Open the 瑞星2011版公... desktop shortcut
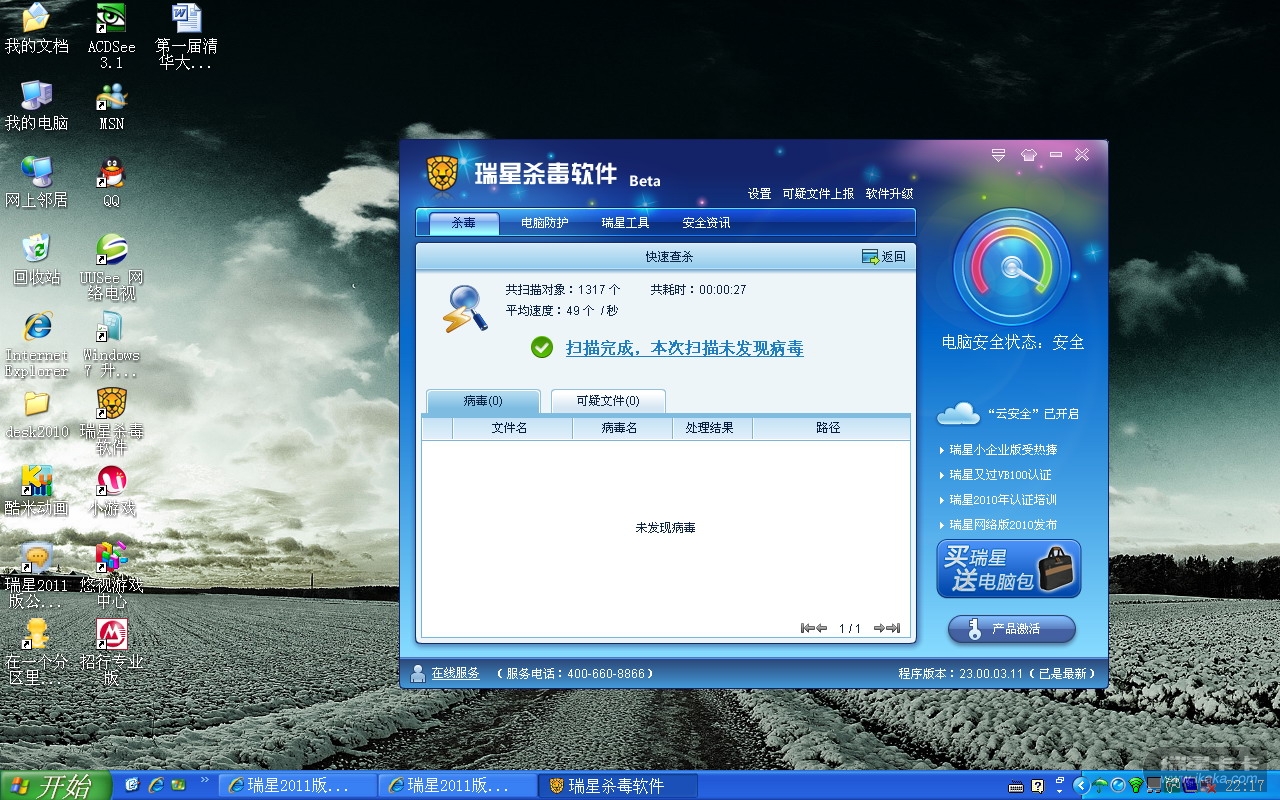This screenshot has width=1280, height=800. tap(36, 577)
